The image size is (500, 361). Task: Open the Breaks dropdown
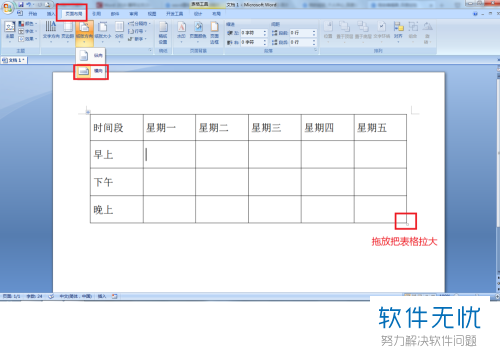pos(140,24)
